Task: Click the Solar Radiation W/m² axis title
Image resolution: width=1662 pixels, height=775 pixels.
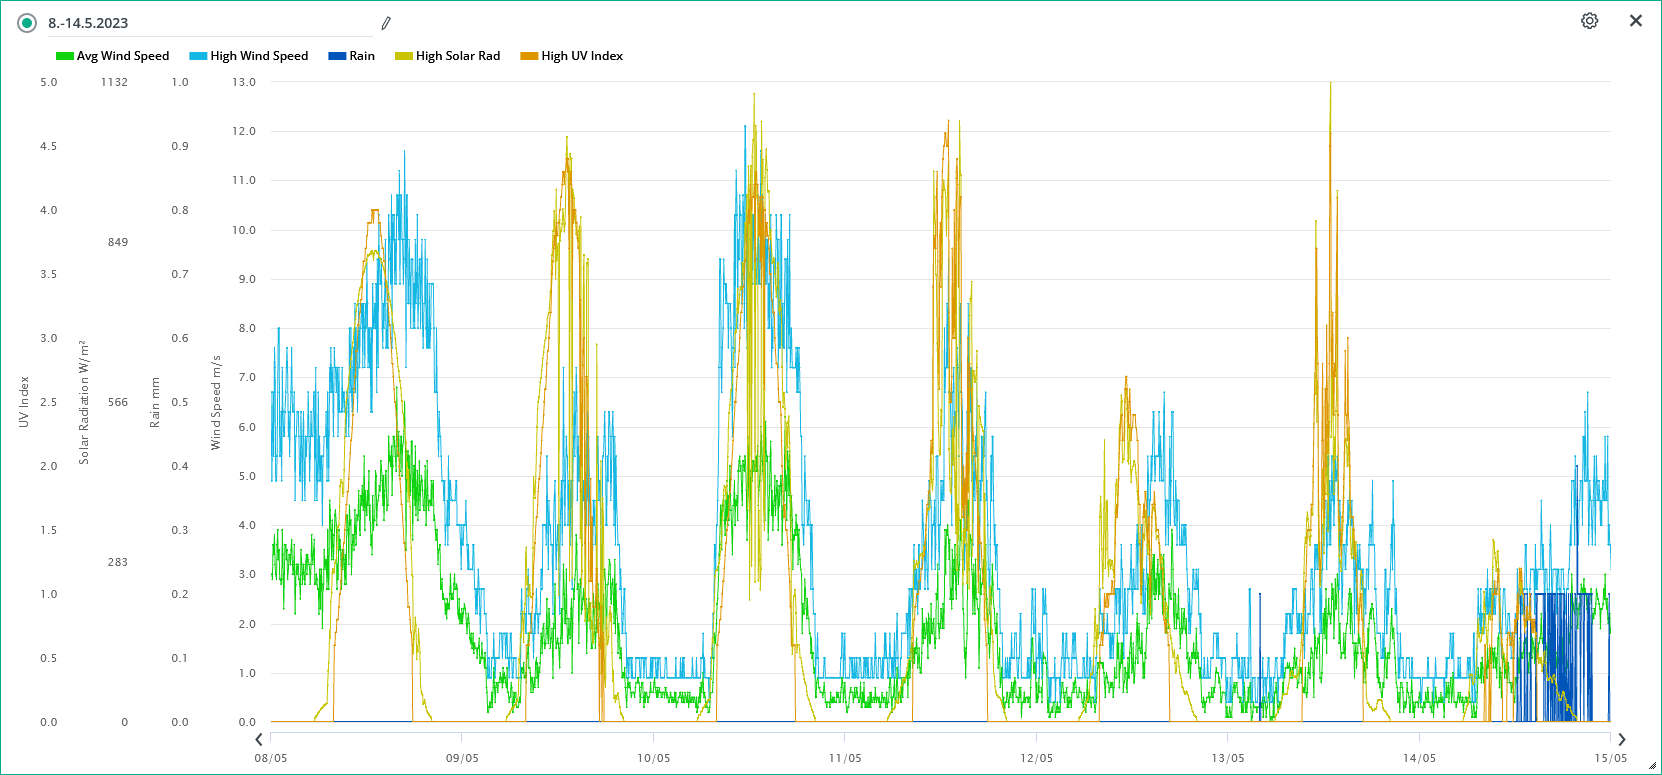Action: coord(84,402)
